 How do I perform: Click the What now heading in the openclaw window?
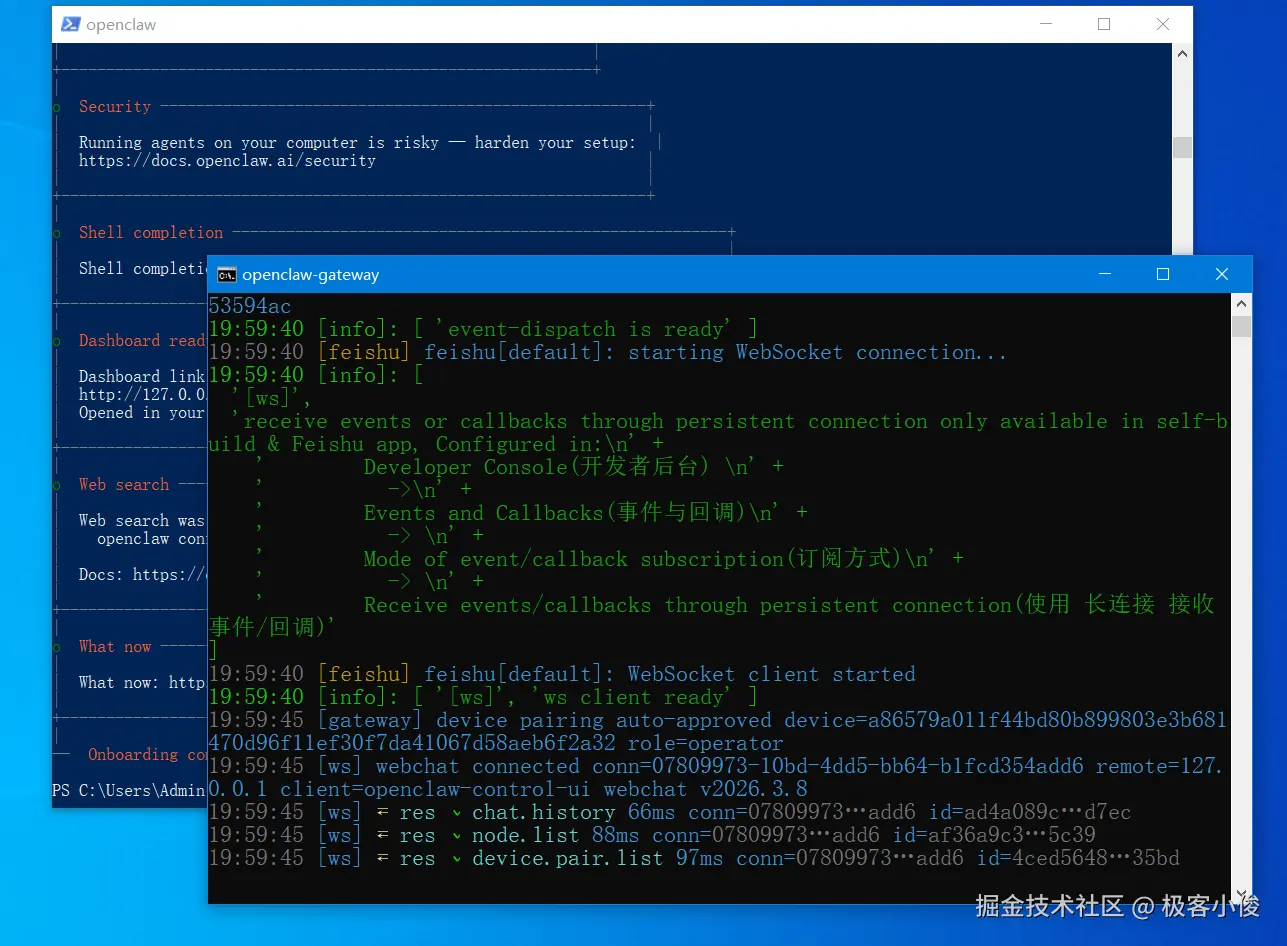pyautogui.click(x=115, y=647)
